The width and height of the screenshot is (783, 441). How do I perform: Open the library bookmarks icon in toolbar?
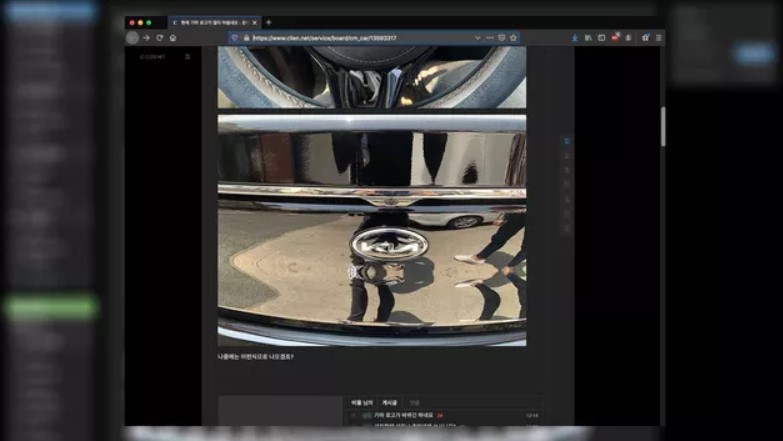pos(588,38)
